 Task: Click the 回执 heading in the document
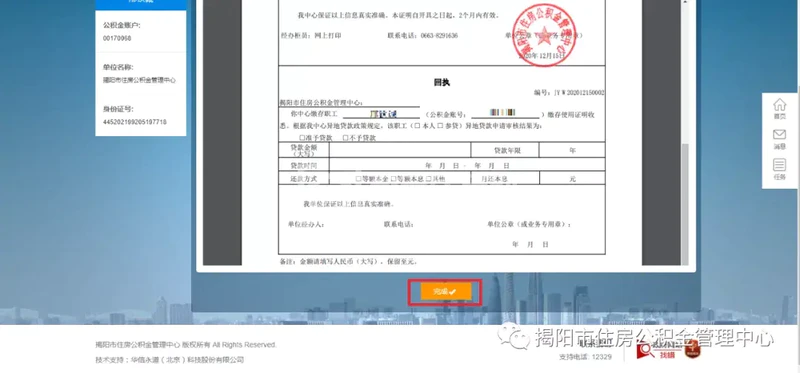point(442,82)
